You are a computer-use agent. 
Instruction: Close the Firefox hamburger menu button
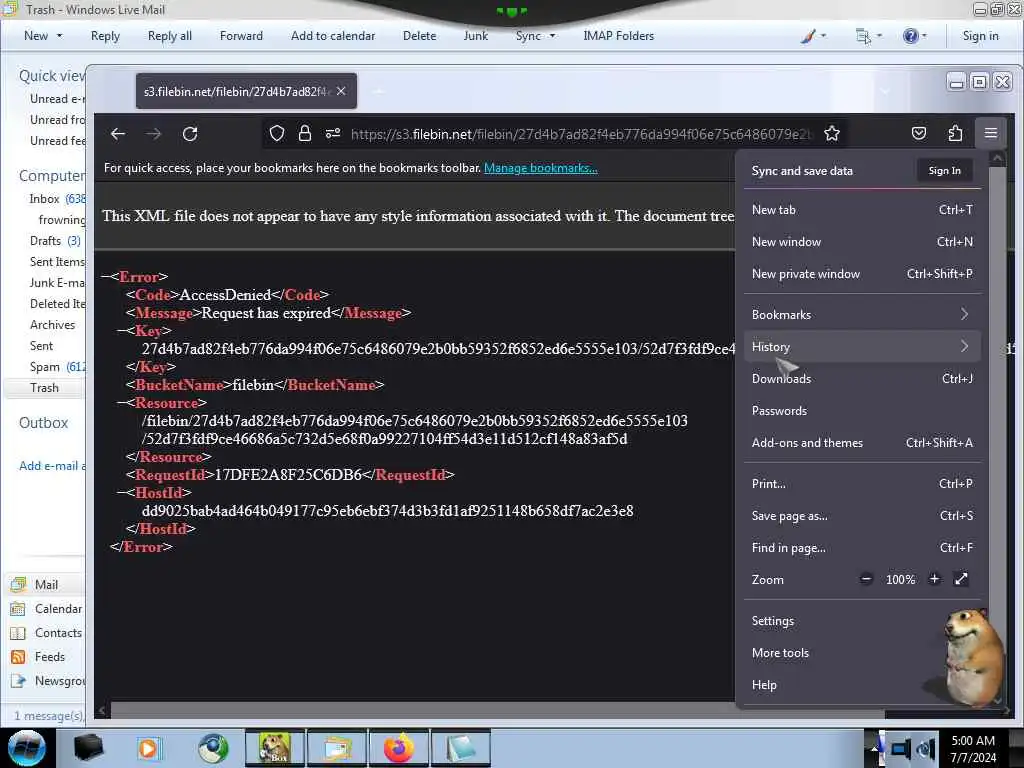click(991, 134)
